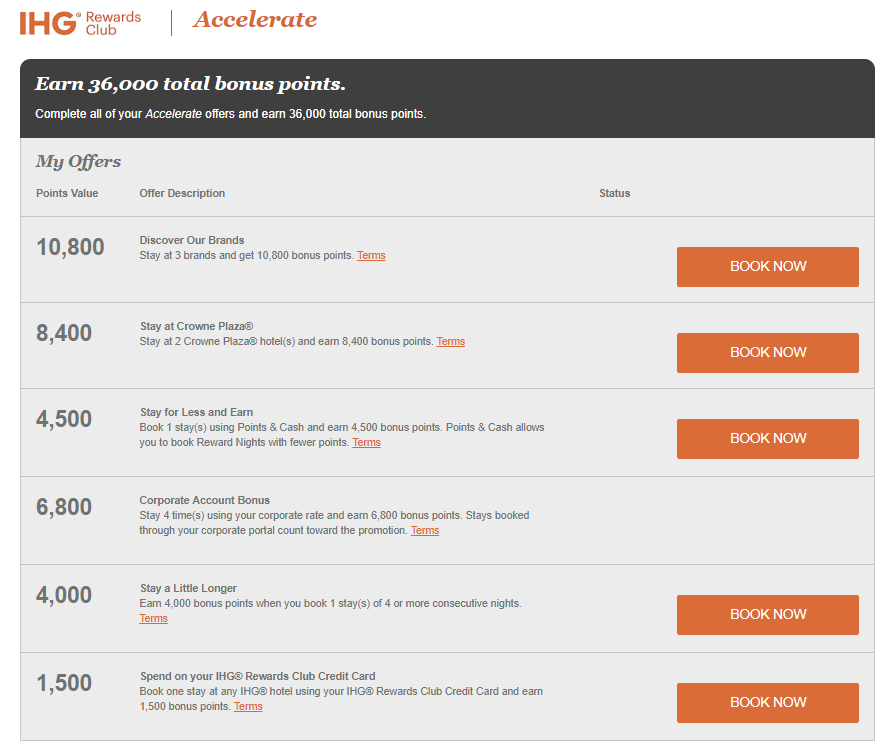
Task: Click the 'Discover Our Brands' offer title
Action: [192, 240]
